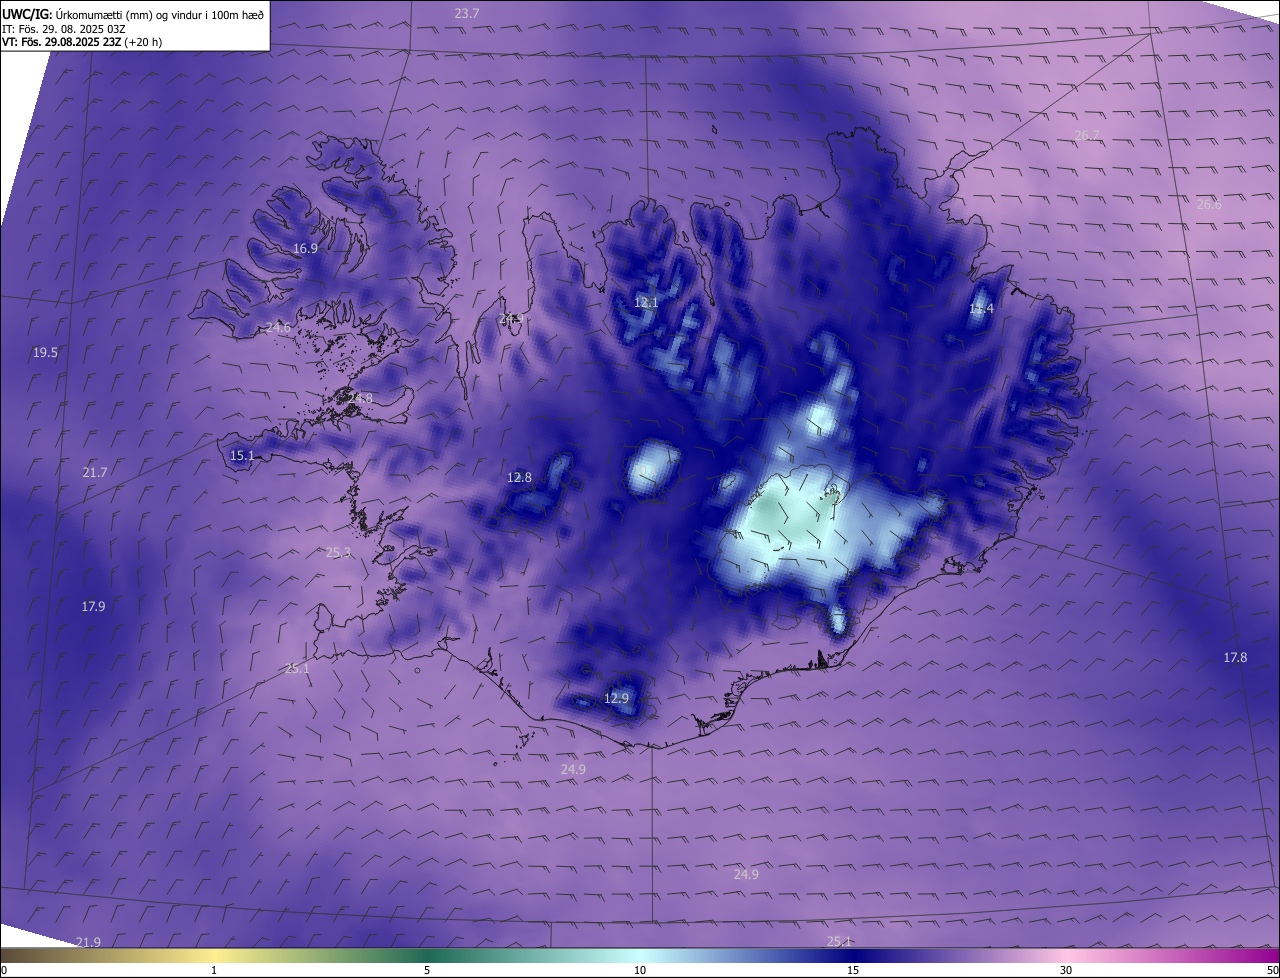Click the colorbar tick label 15

(x=853, y=970)
